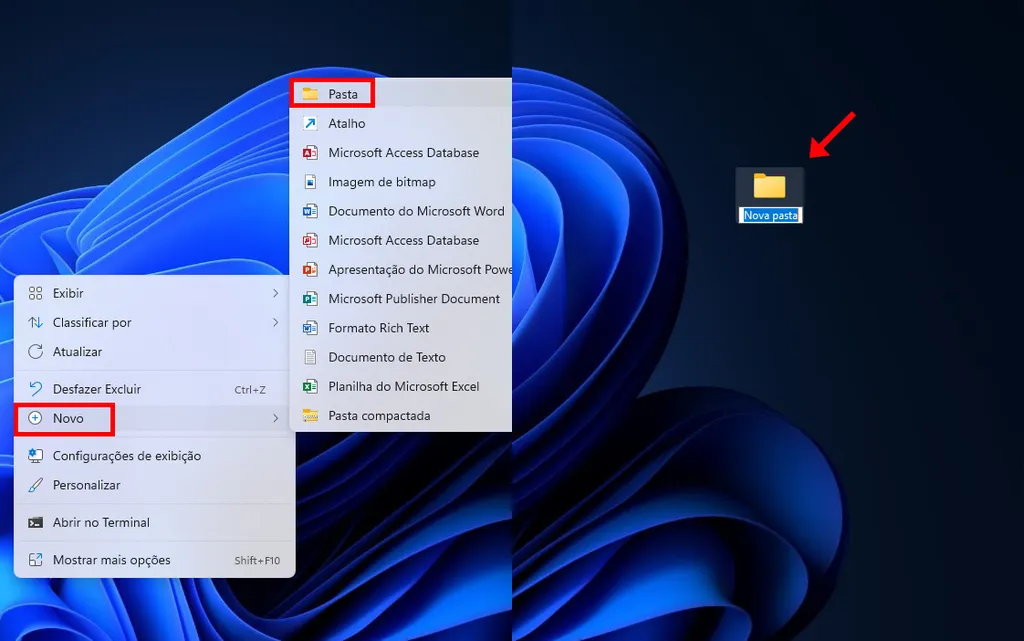This screenshot has height=641, width=1024.
Task: Select the new folder icon on the desktop
Action: pos(770,186)
